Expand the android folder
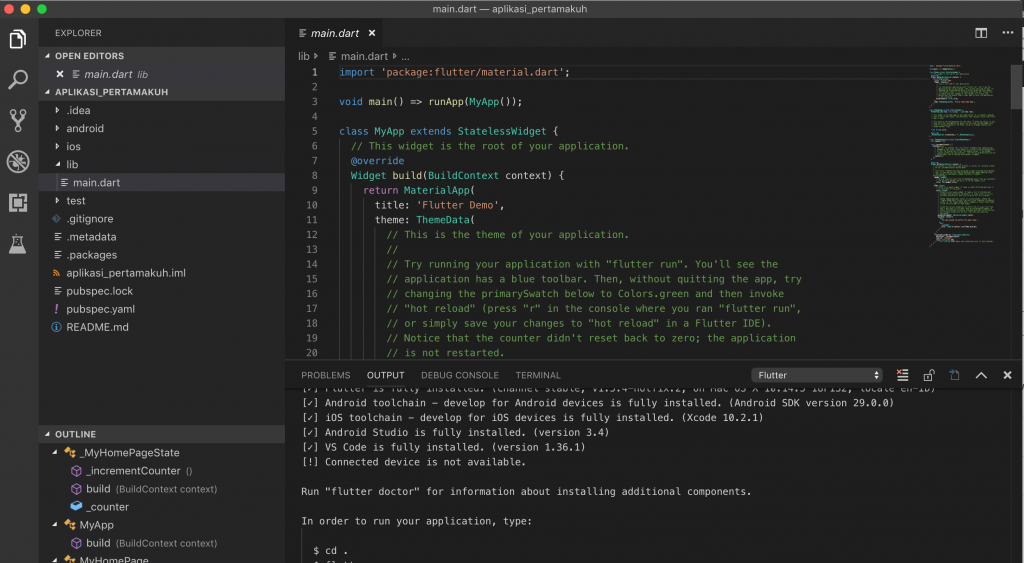 click(85, 128)
